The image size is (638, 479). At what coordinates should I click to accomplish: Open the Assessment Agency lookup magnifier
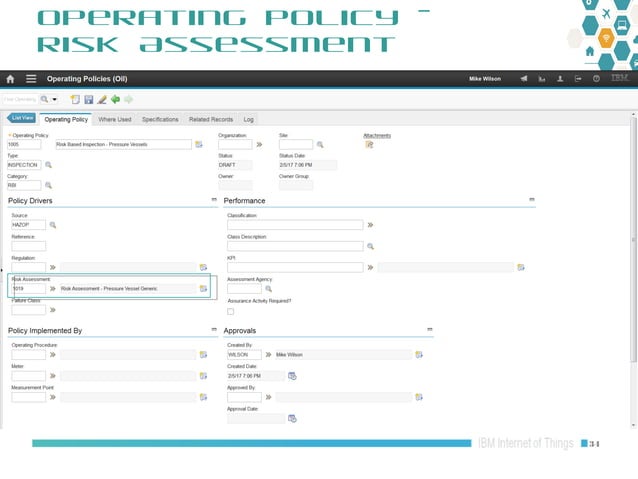[269, 289]
